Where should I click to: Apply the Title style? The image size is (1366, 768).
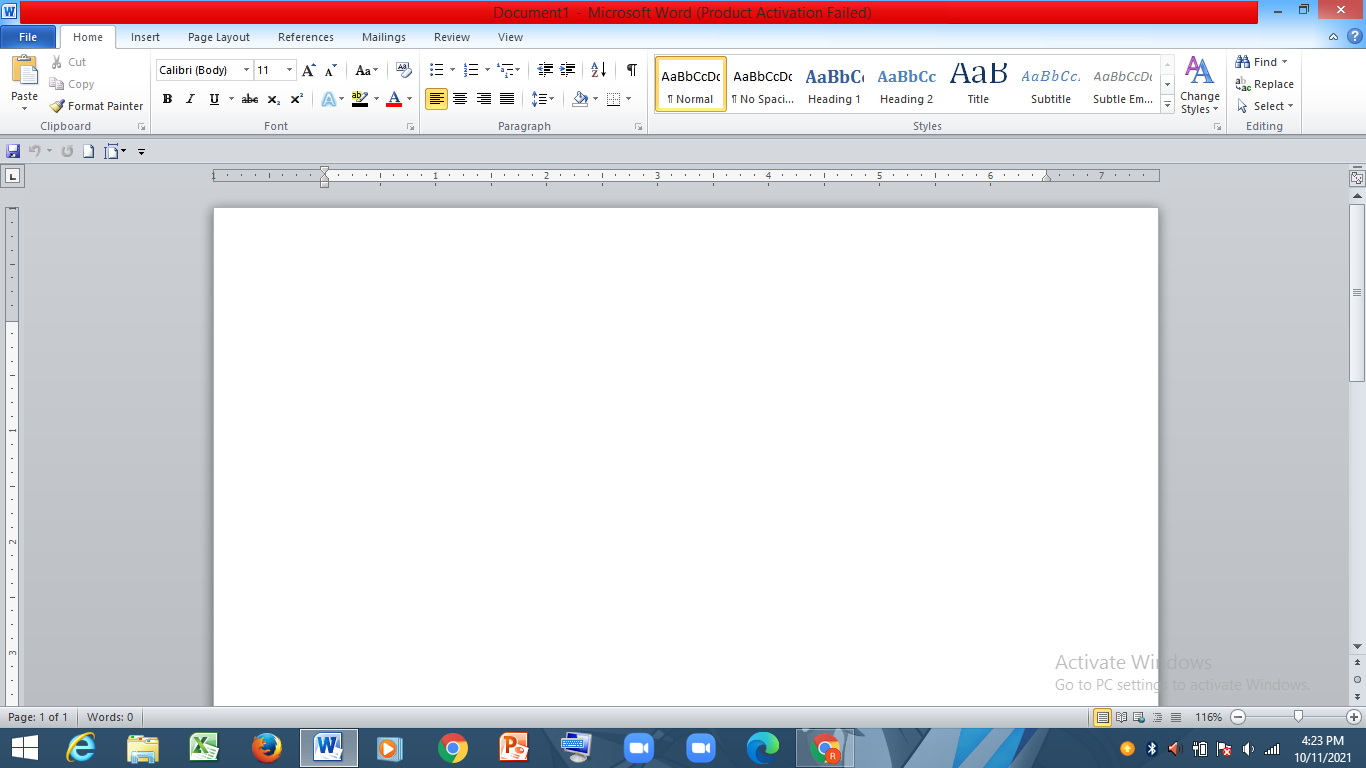pos(978,84)
